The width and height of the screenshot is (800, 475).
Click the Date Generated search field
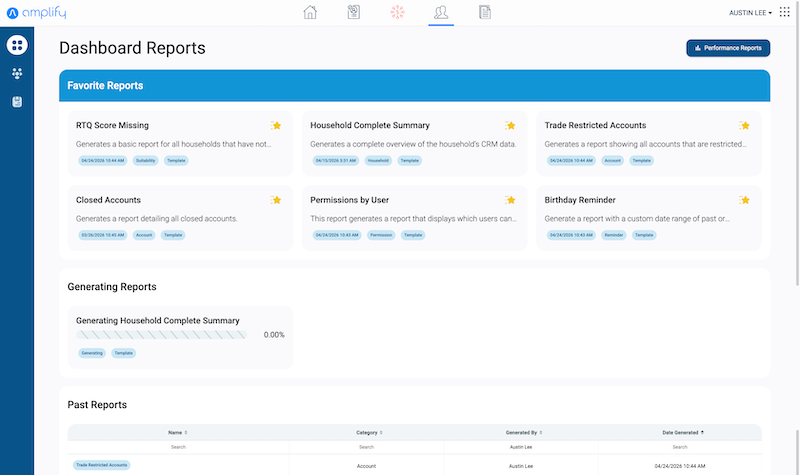pyautogui.click(x=680, y=447)
